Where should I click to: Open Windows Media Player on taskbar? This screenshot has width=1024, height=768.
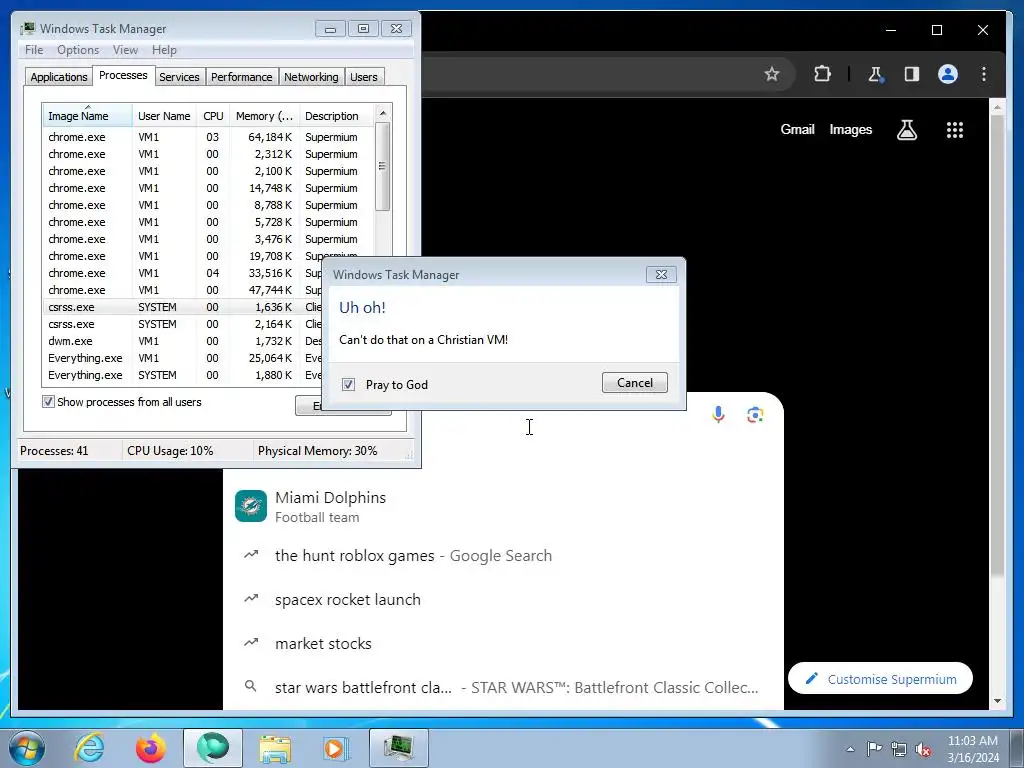tap(336, 748)
